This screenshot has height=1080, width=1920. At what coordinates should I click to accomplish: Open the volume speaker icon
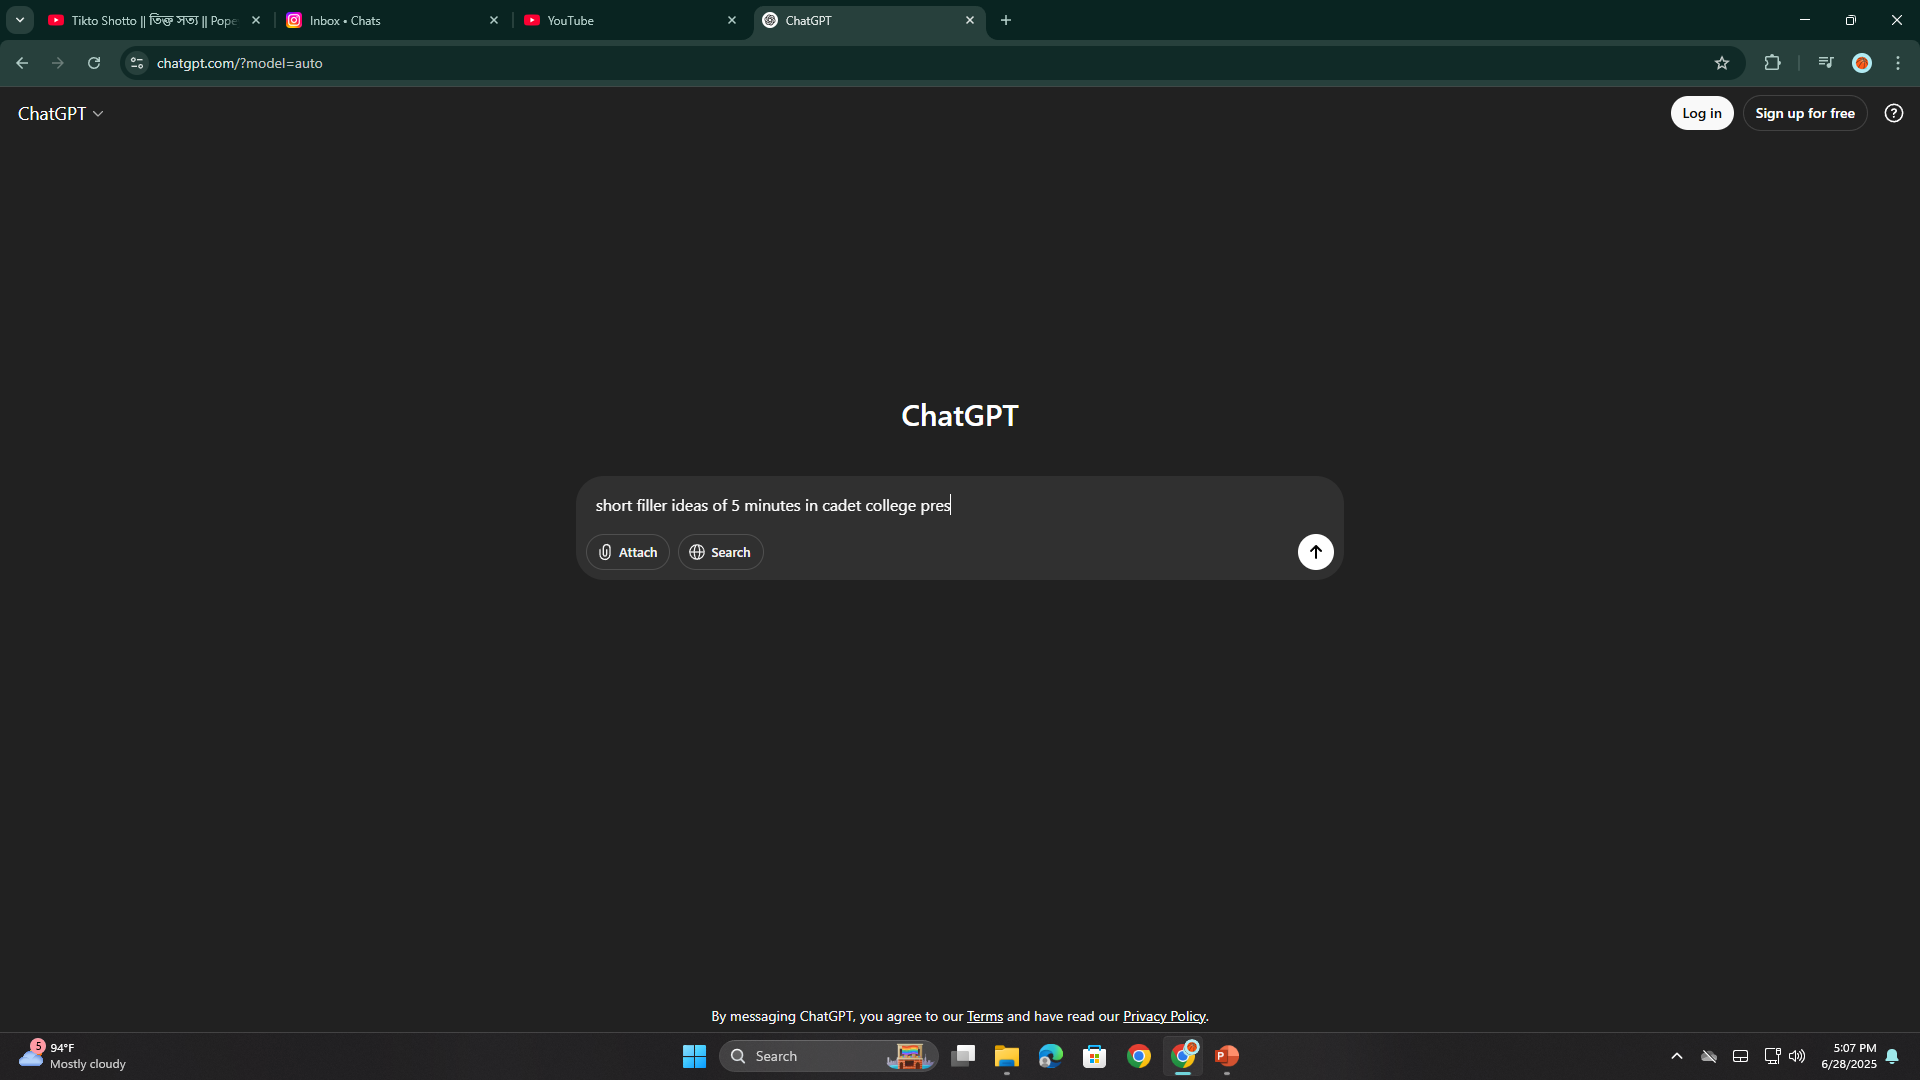1797,1056
